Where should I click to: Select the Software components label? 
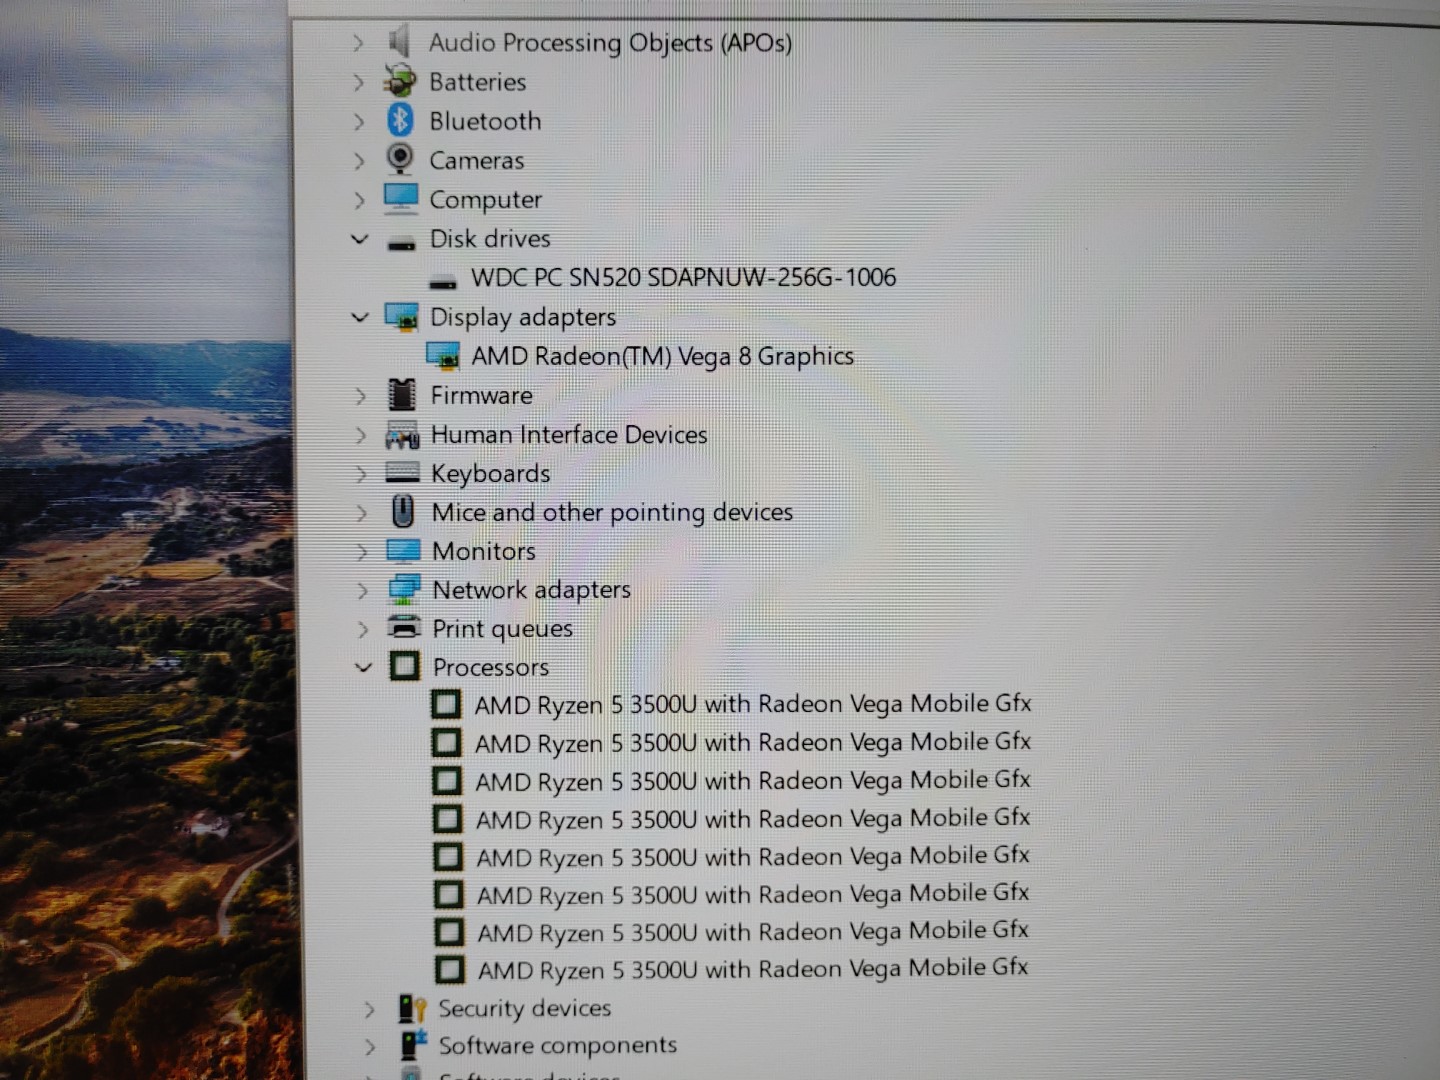[x=557, y=1045]
